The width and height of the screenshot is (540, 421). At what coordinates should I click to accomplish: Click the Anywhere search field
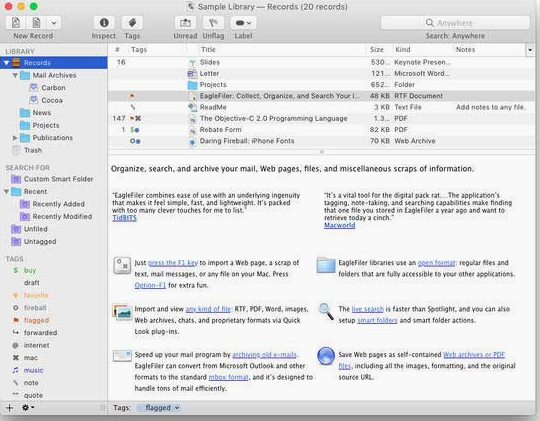[455, 23]
